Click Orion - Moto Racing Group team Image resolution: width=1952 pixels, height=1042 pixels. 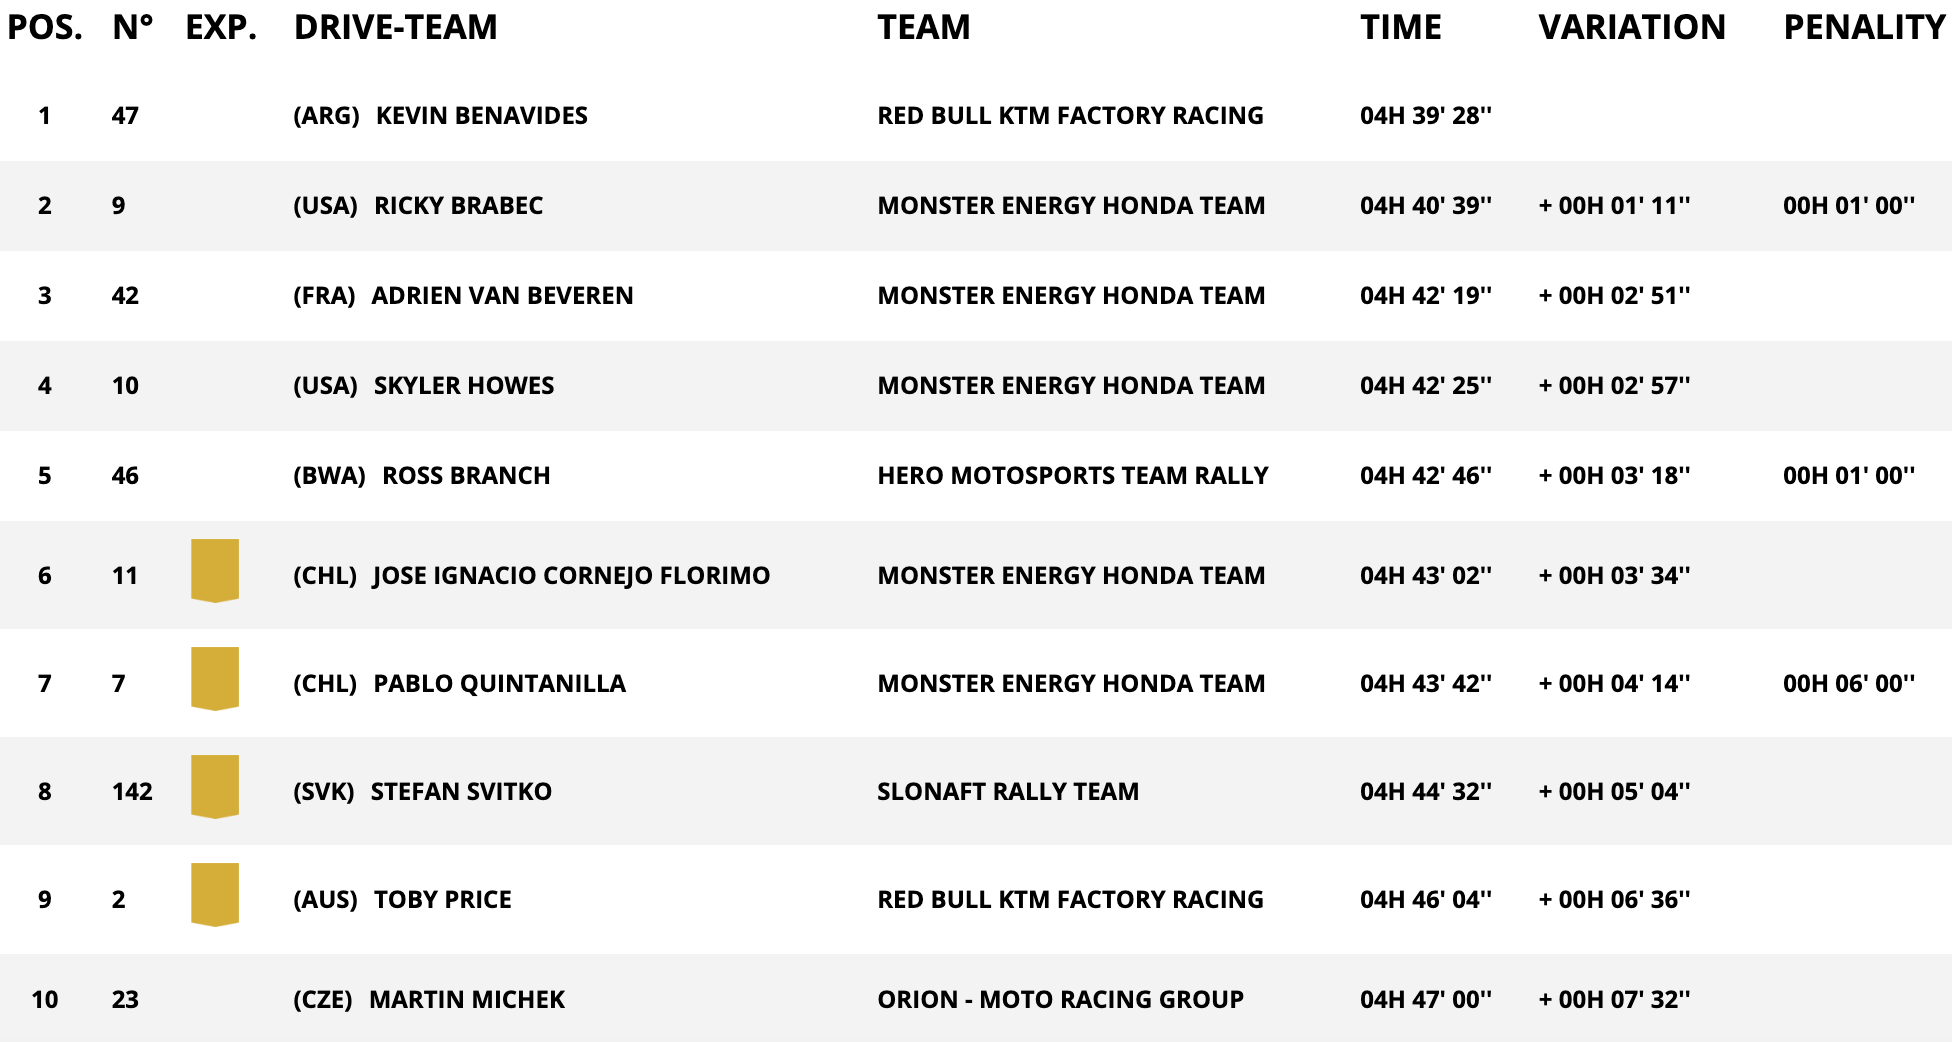point(1060,1000)
